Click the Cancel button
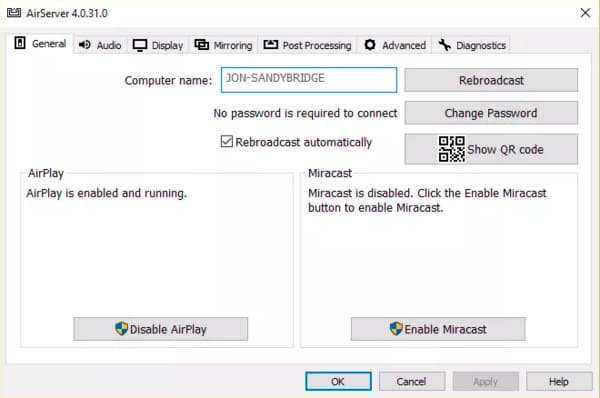Image resolution: width=600 pixels, height=398 pixels. (412, 381)
